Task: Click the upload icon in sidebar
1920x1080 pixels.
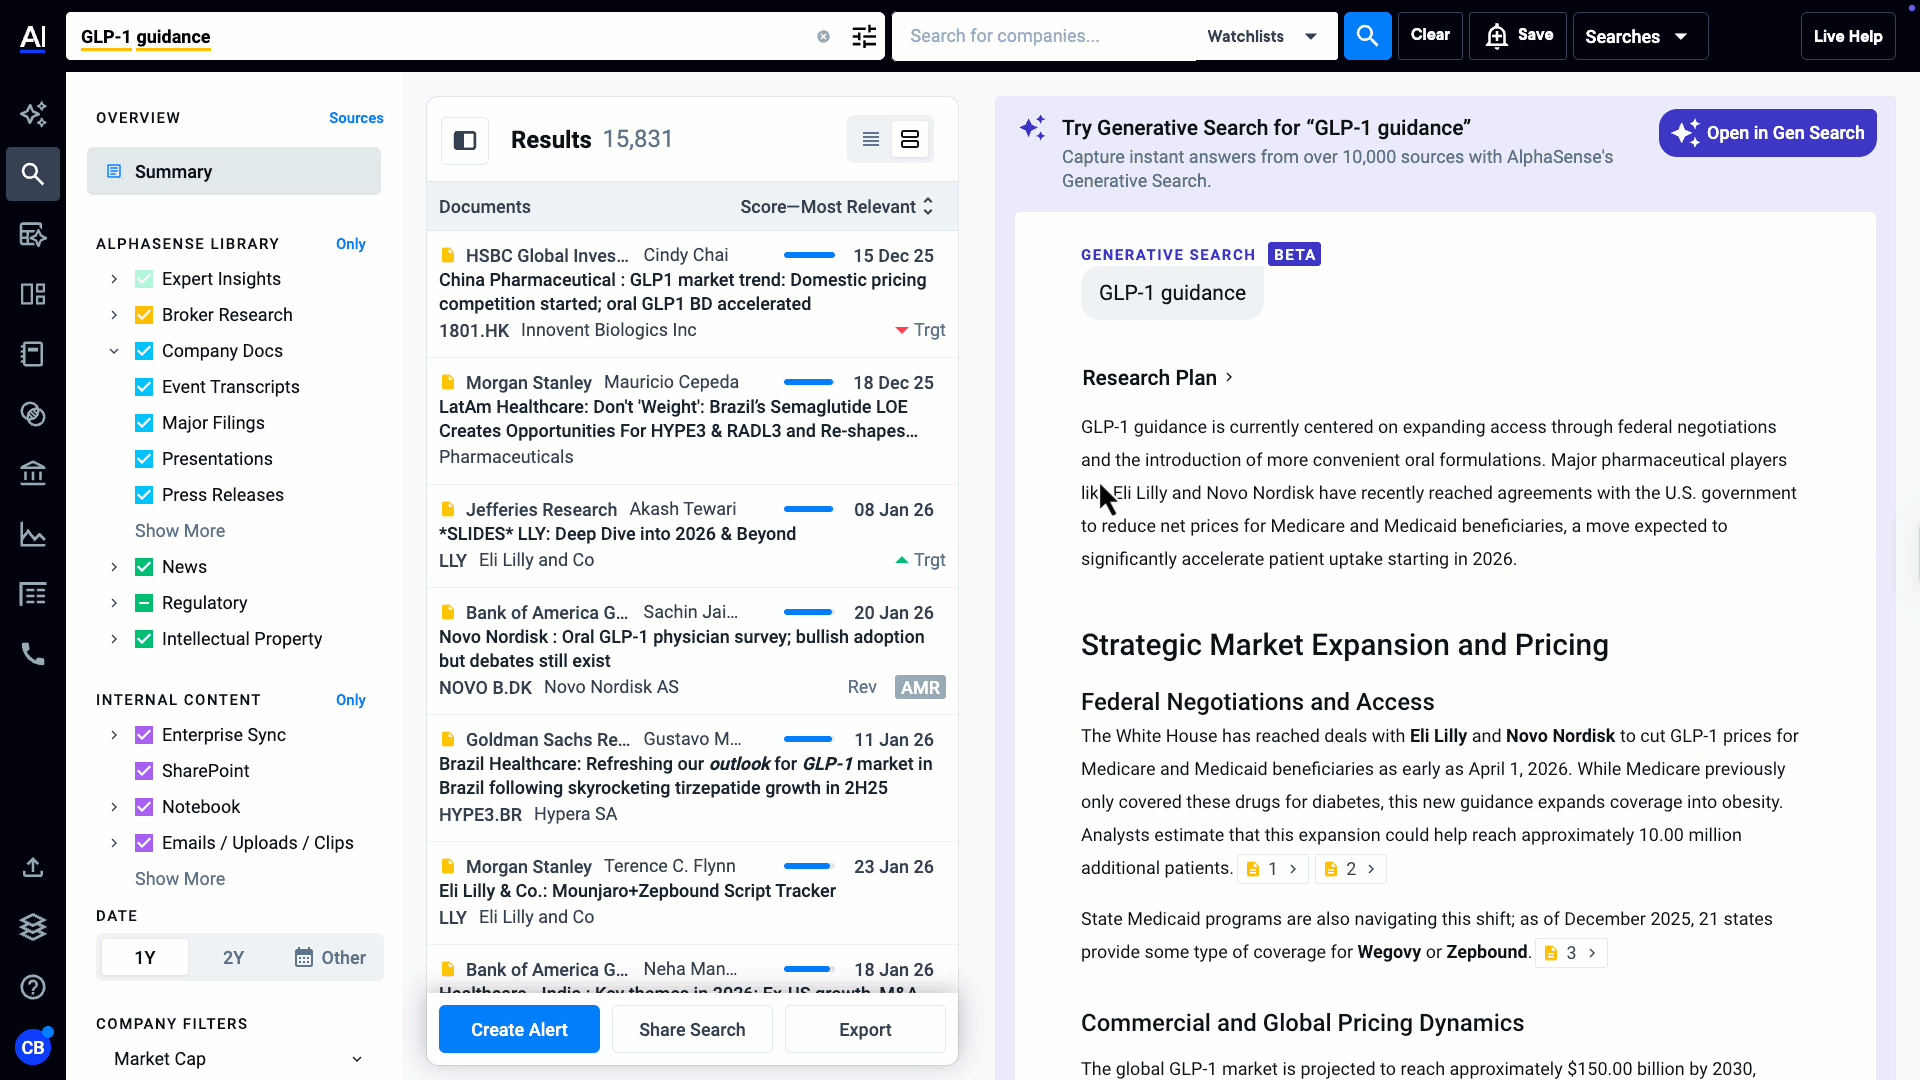Action: pos(33,867)
